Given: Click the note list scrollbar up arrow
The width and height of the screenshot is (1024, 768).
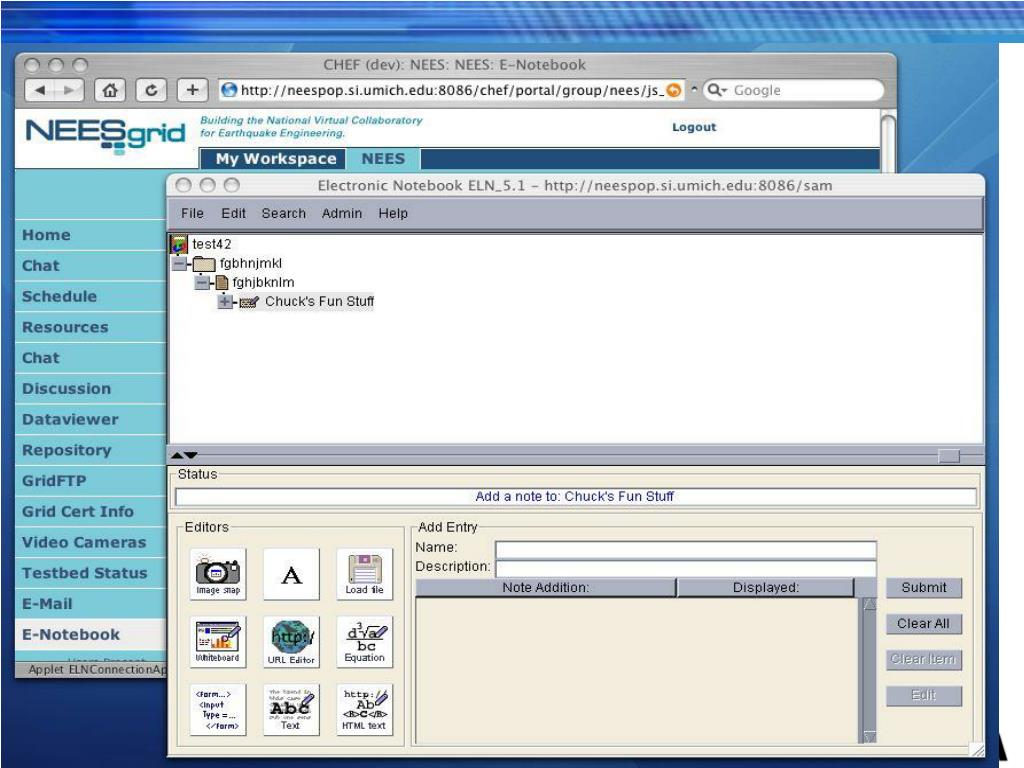Looking at the screenshot, I should (x=869, y=604).
